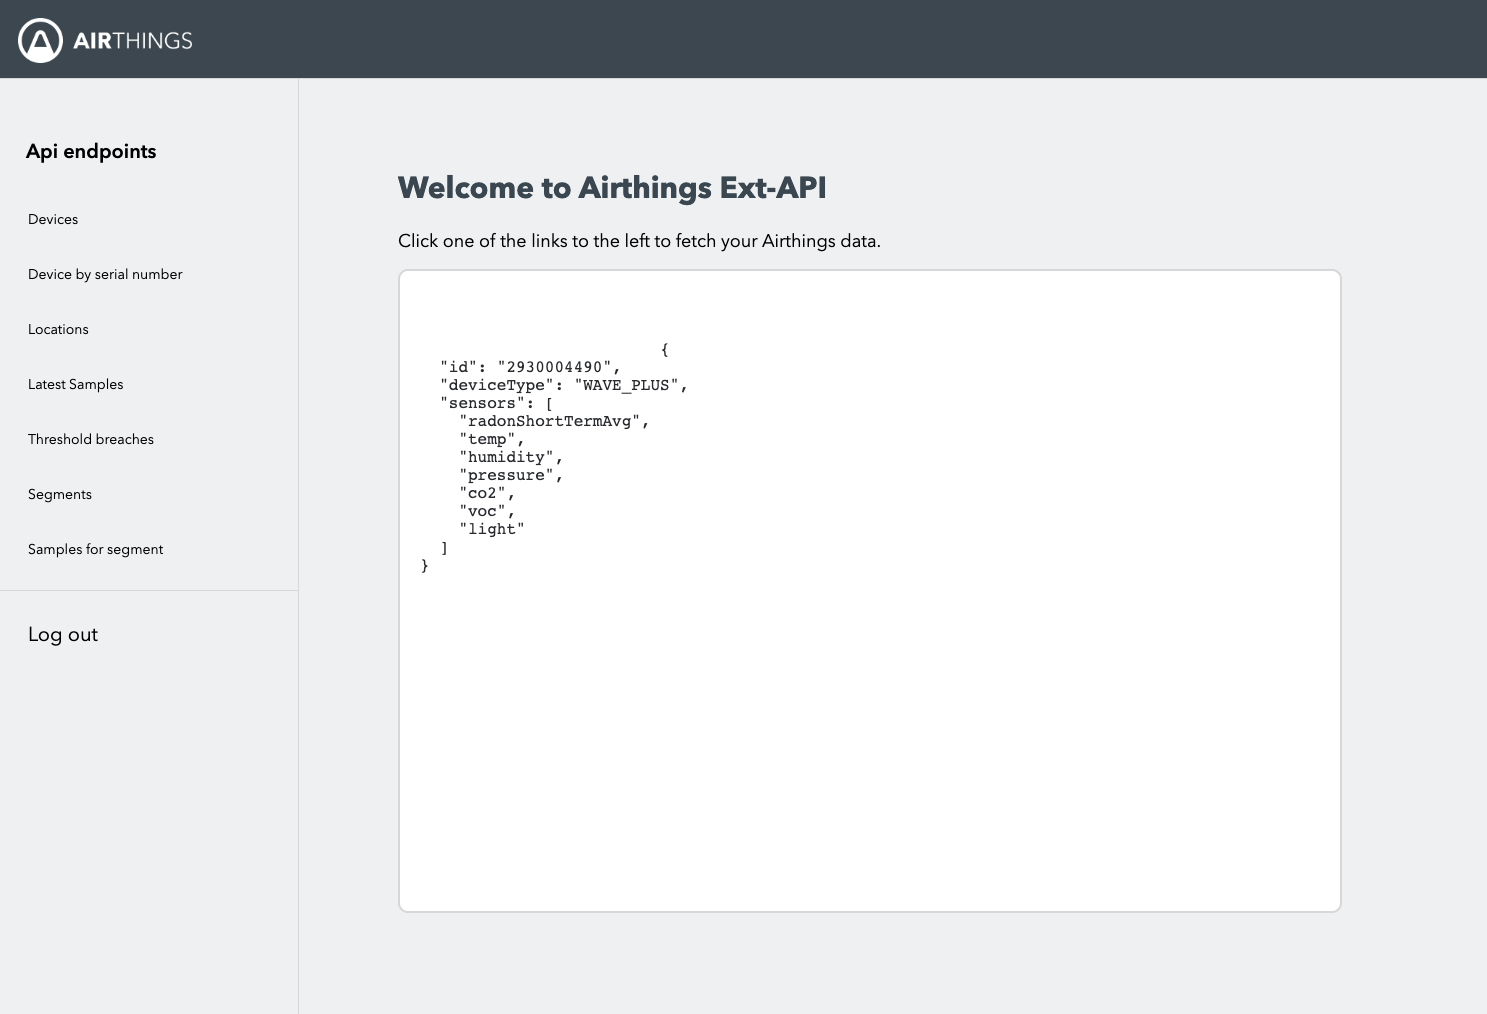Viewport: 1487px width, 1014px height.
Task: Open the Threshold breaches endpoint
Action: pyautogui.click(x=91, y=439)
